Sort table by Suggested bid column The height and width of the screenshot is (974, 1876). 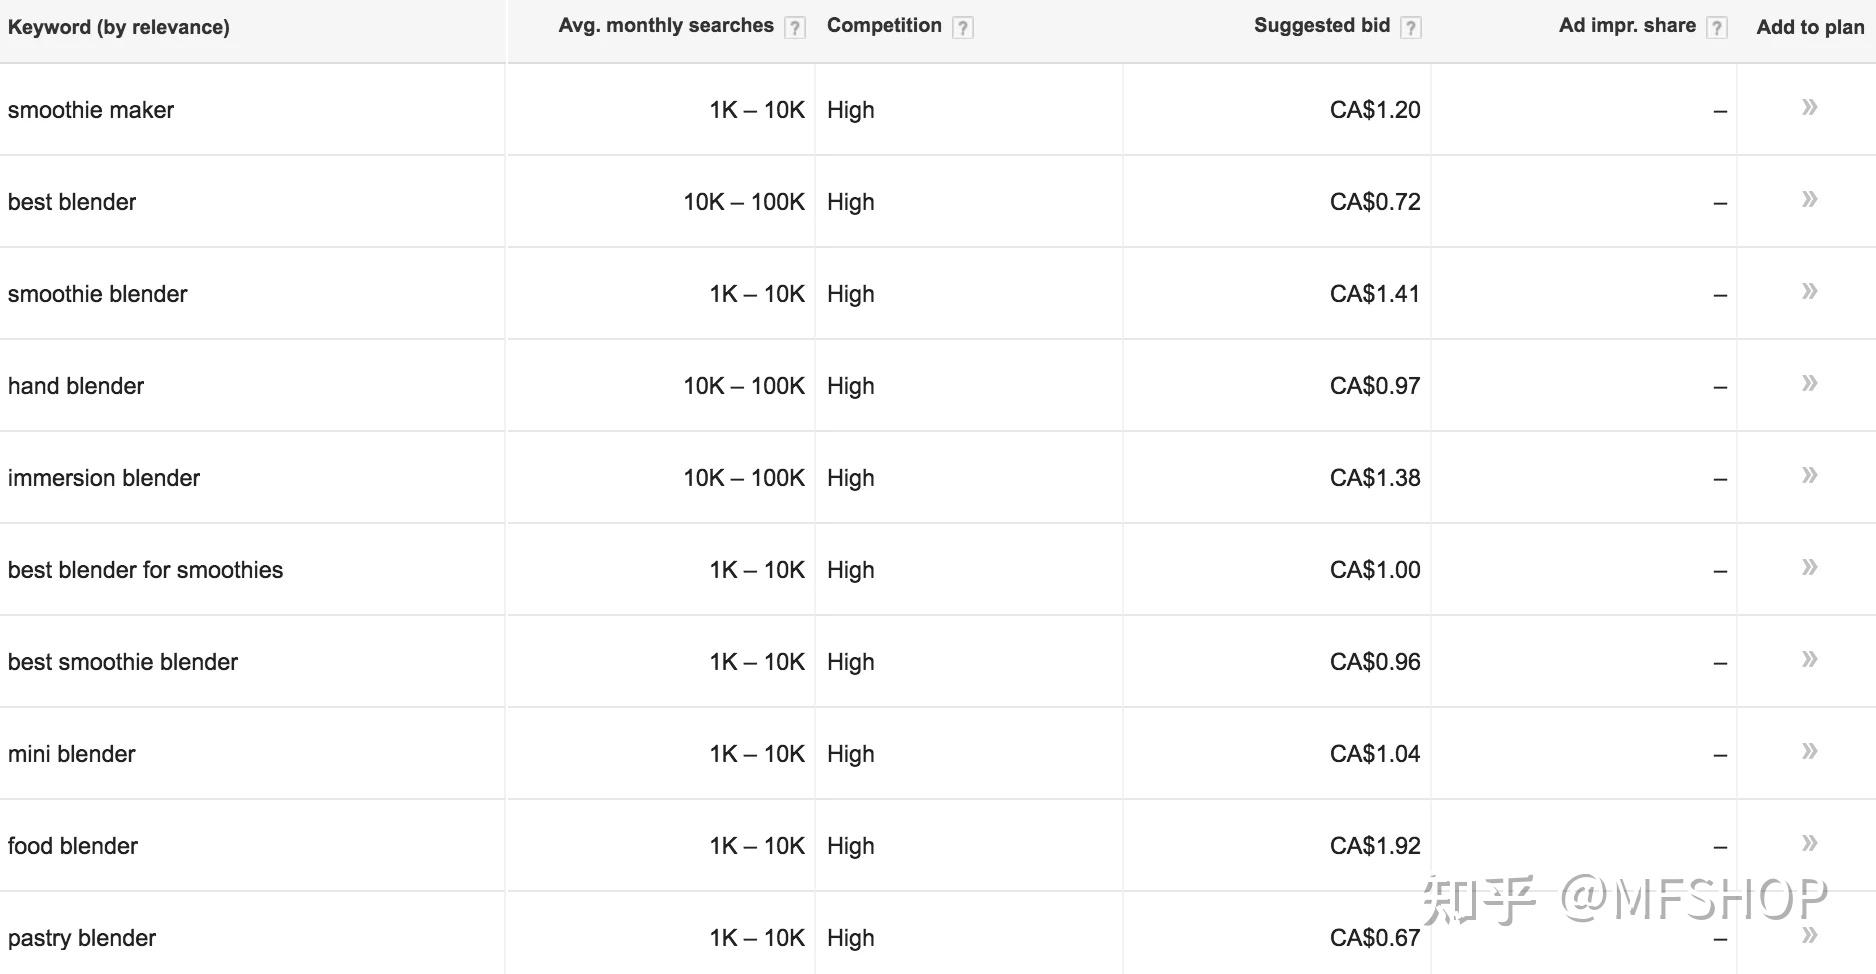click(x=1321, y=26)
